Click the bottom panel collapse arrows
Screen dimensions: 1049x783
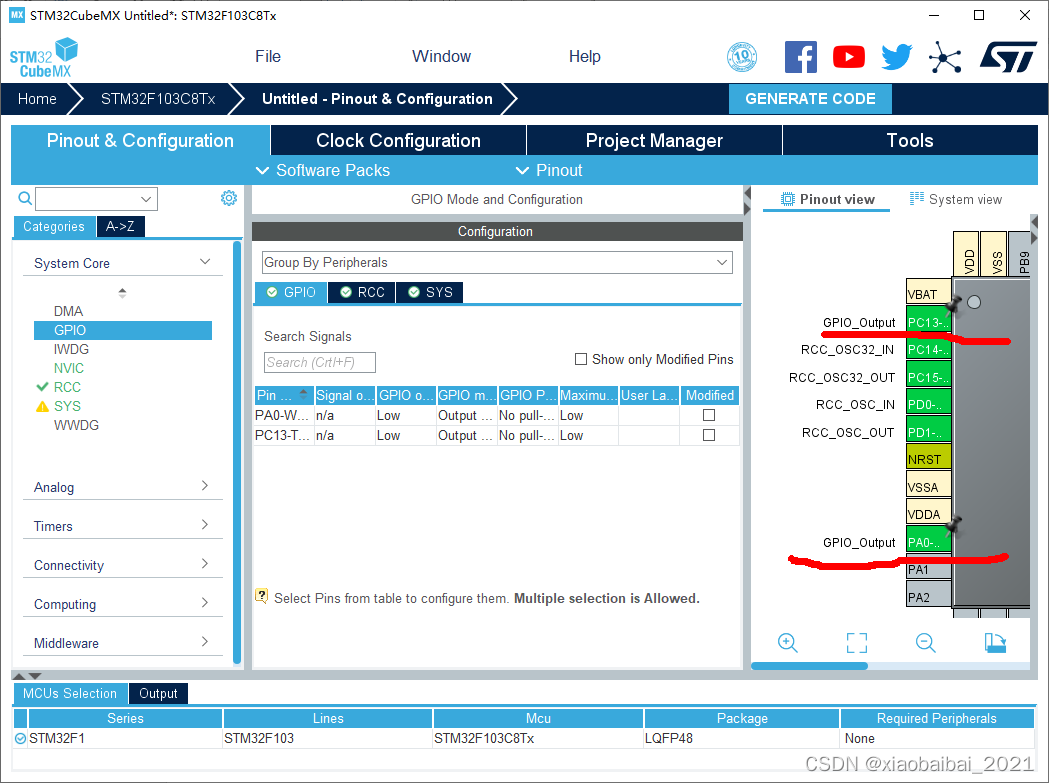click(27, 676)
